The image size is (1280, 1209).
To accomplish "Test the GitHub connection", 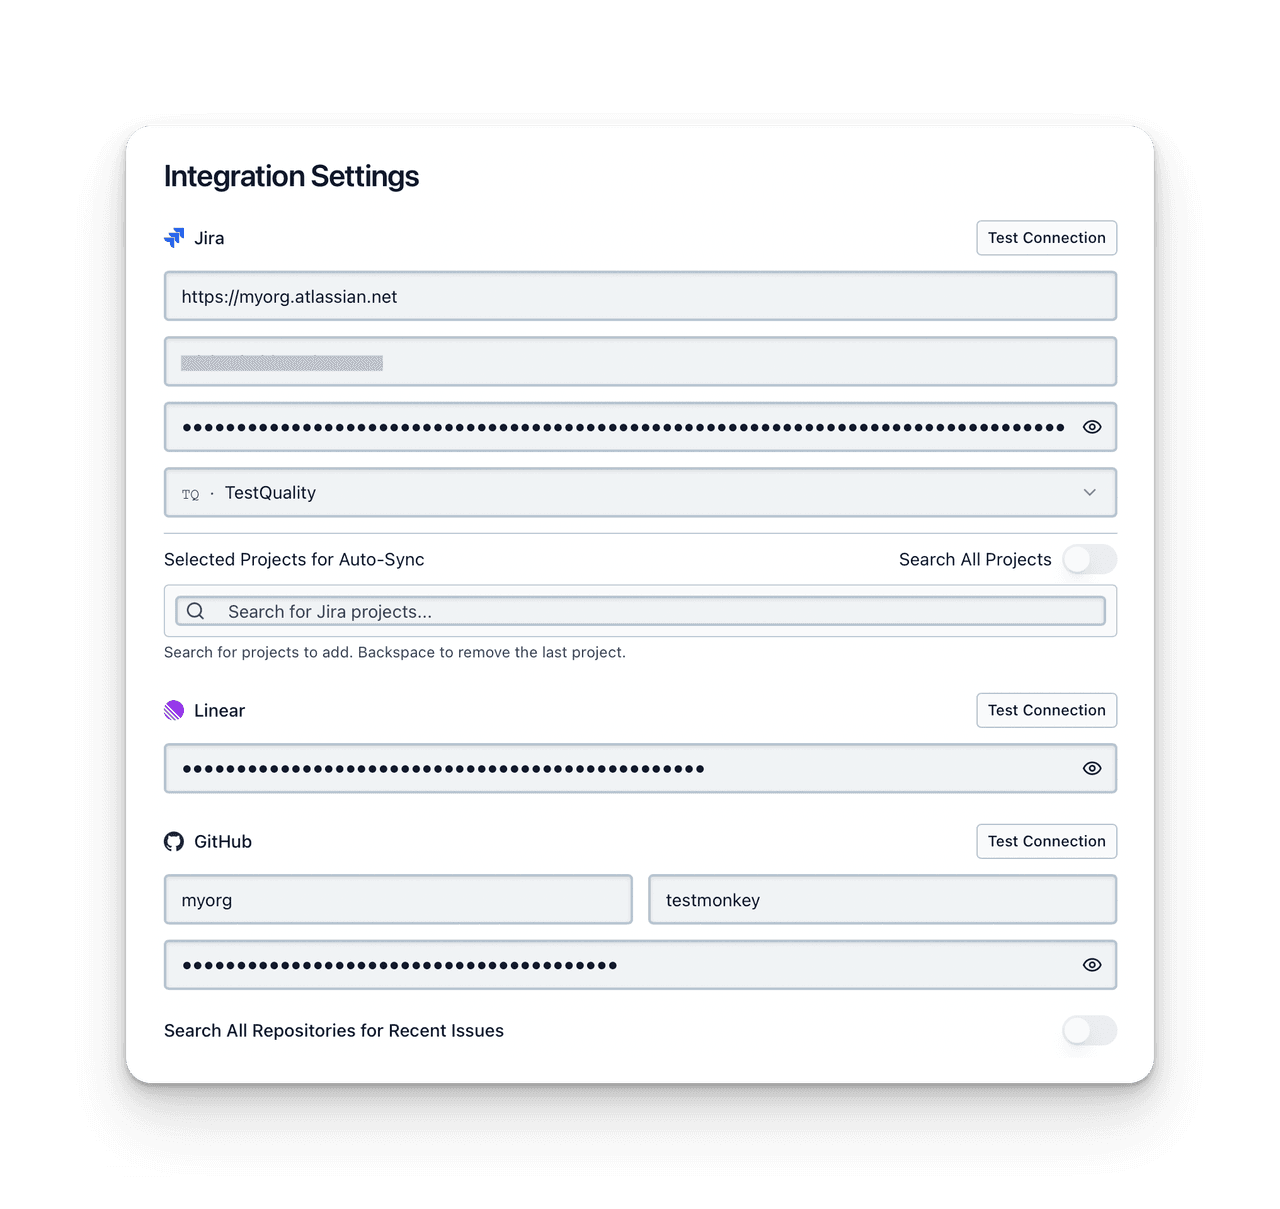I will click(x=1046, y=841).
